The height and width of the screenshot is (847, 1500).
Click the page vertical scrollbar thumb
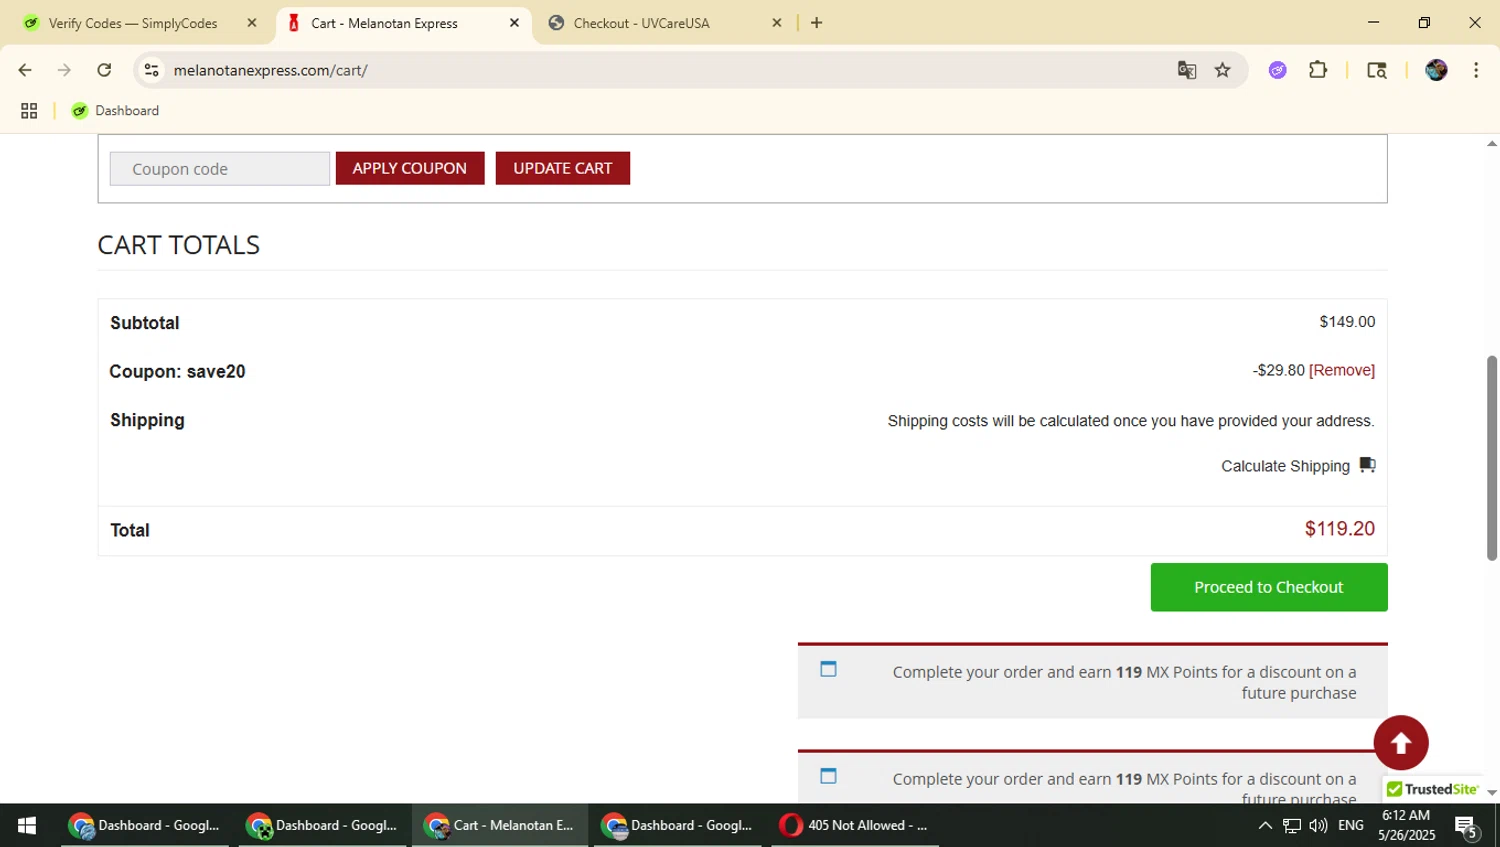click(x=1492, y=458)
